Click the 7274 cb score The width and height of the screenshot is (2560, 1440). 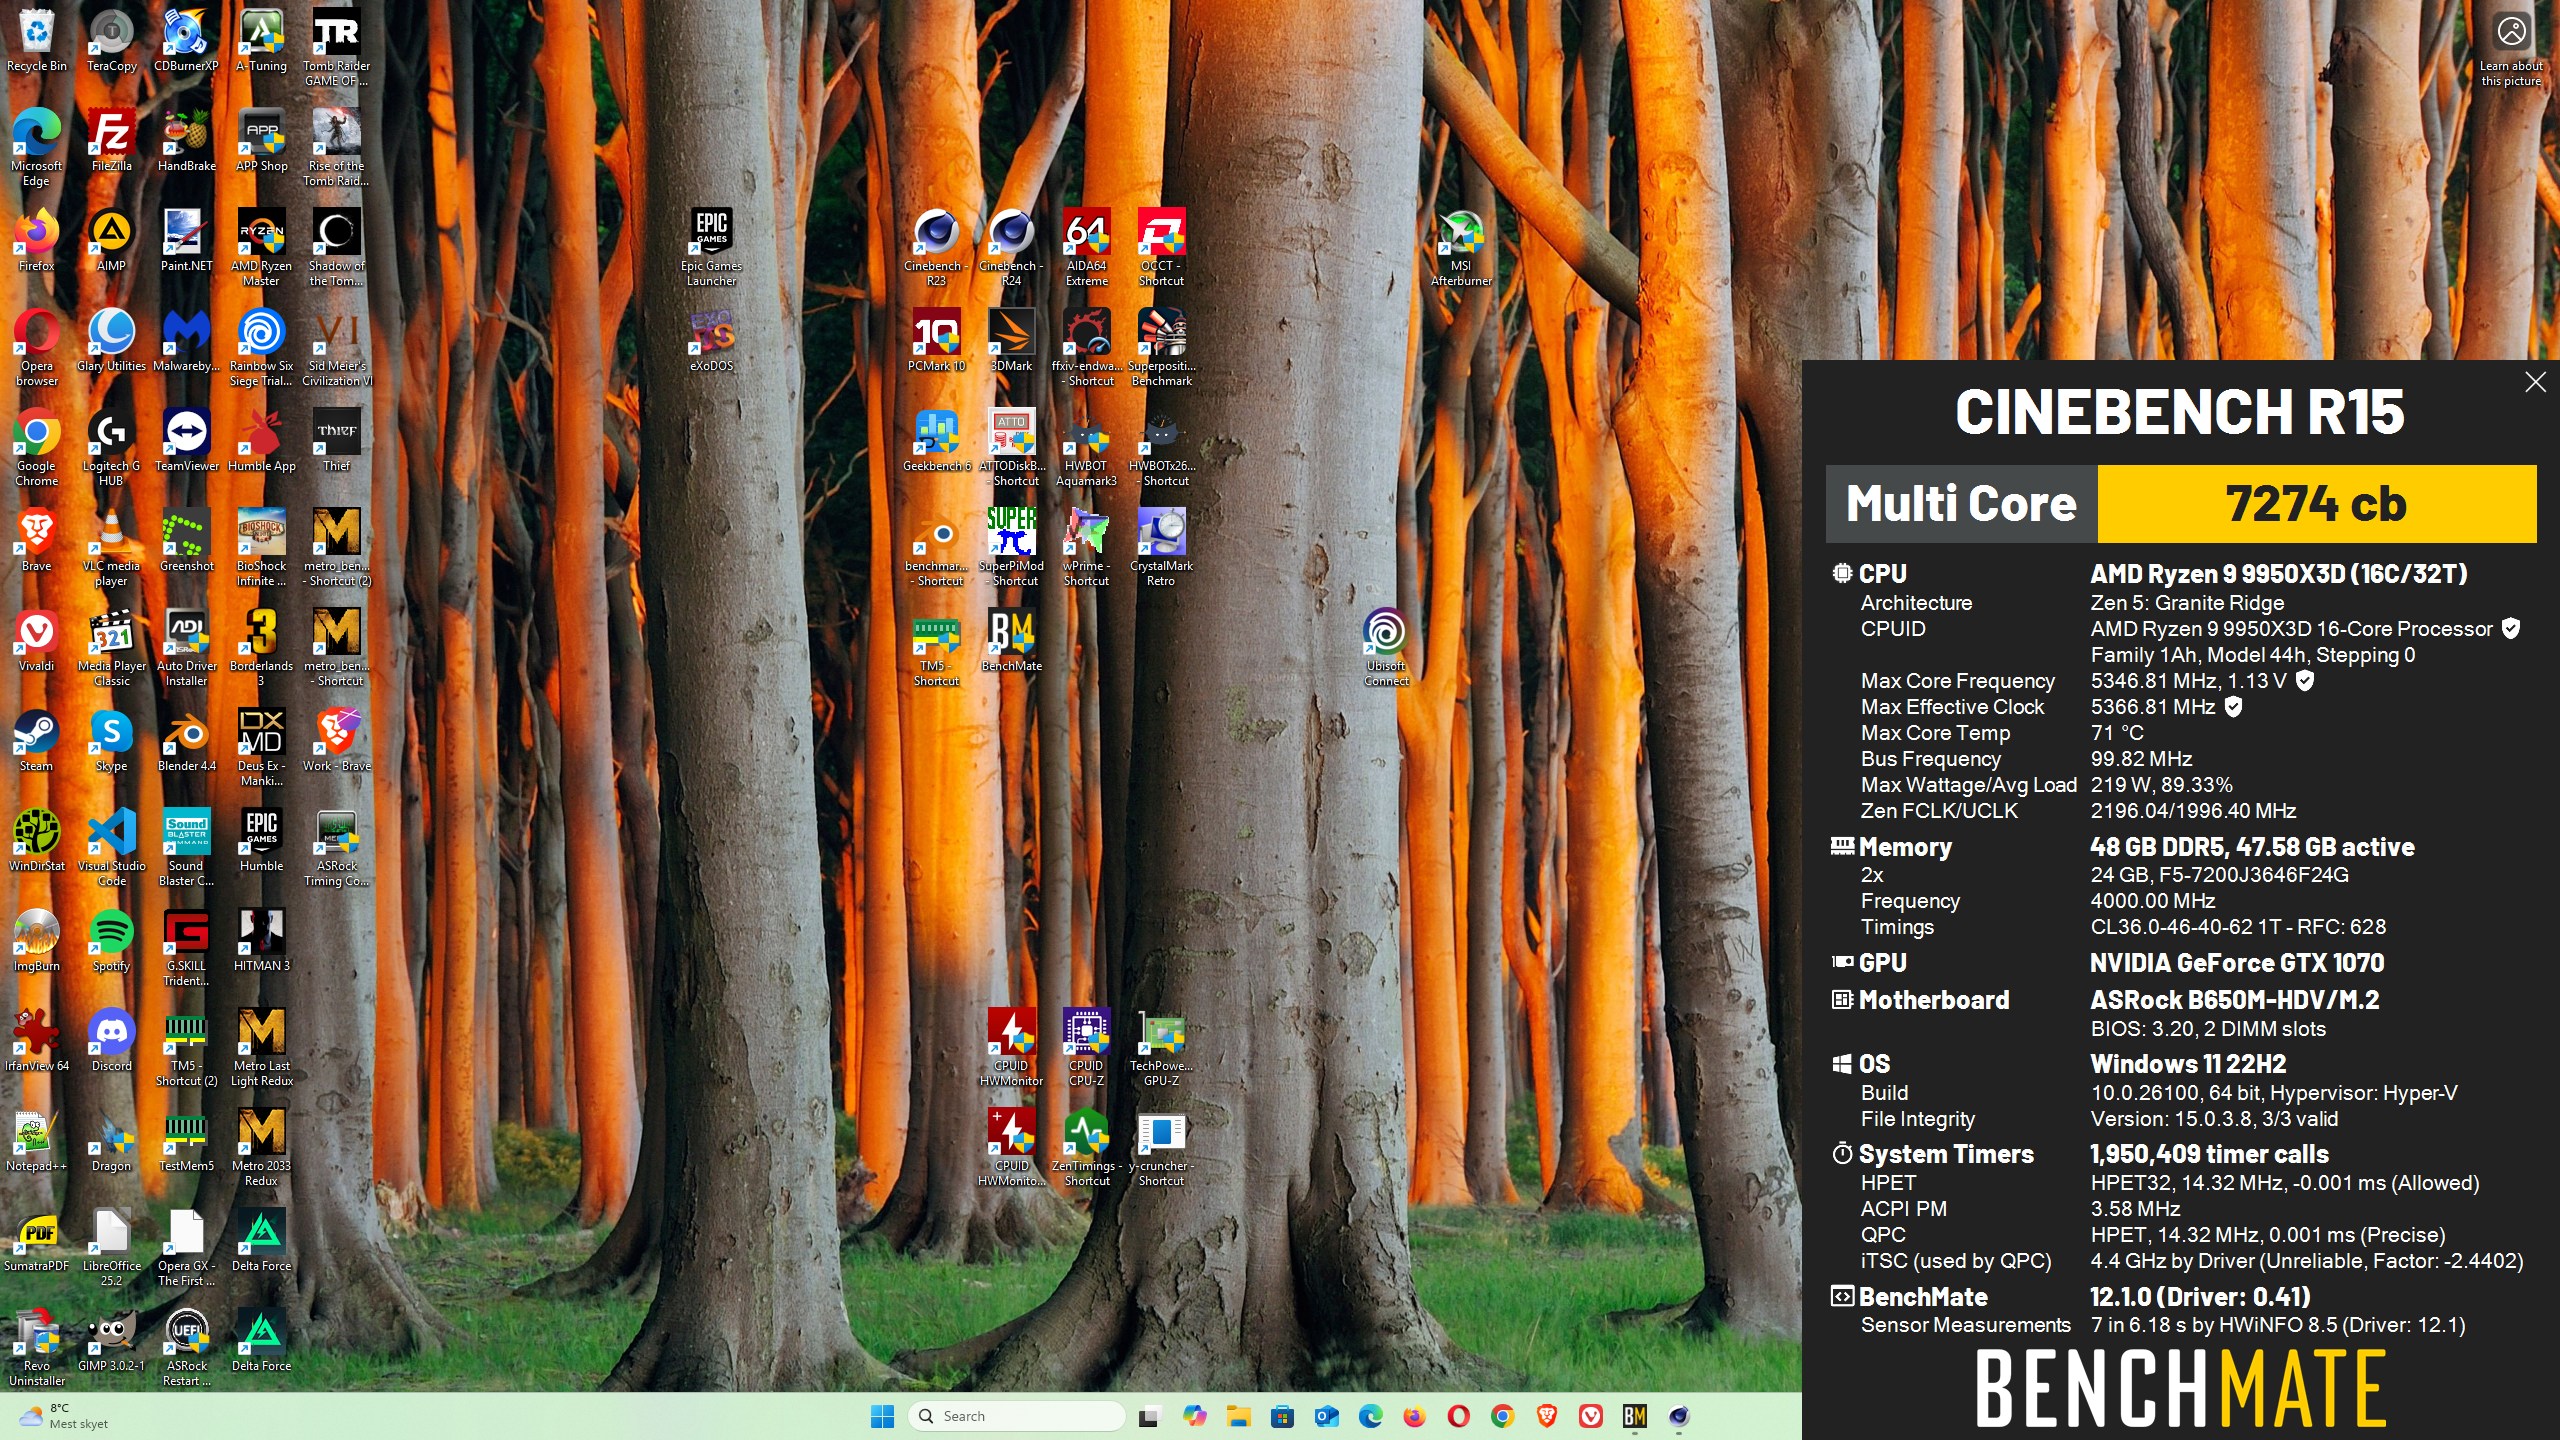(2316, 503)
